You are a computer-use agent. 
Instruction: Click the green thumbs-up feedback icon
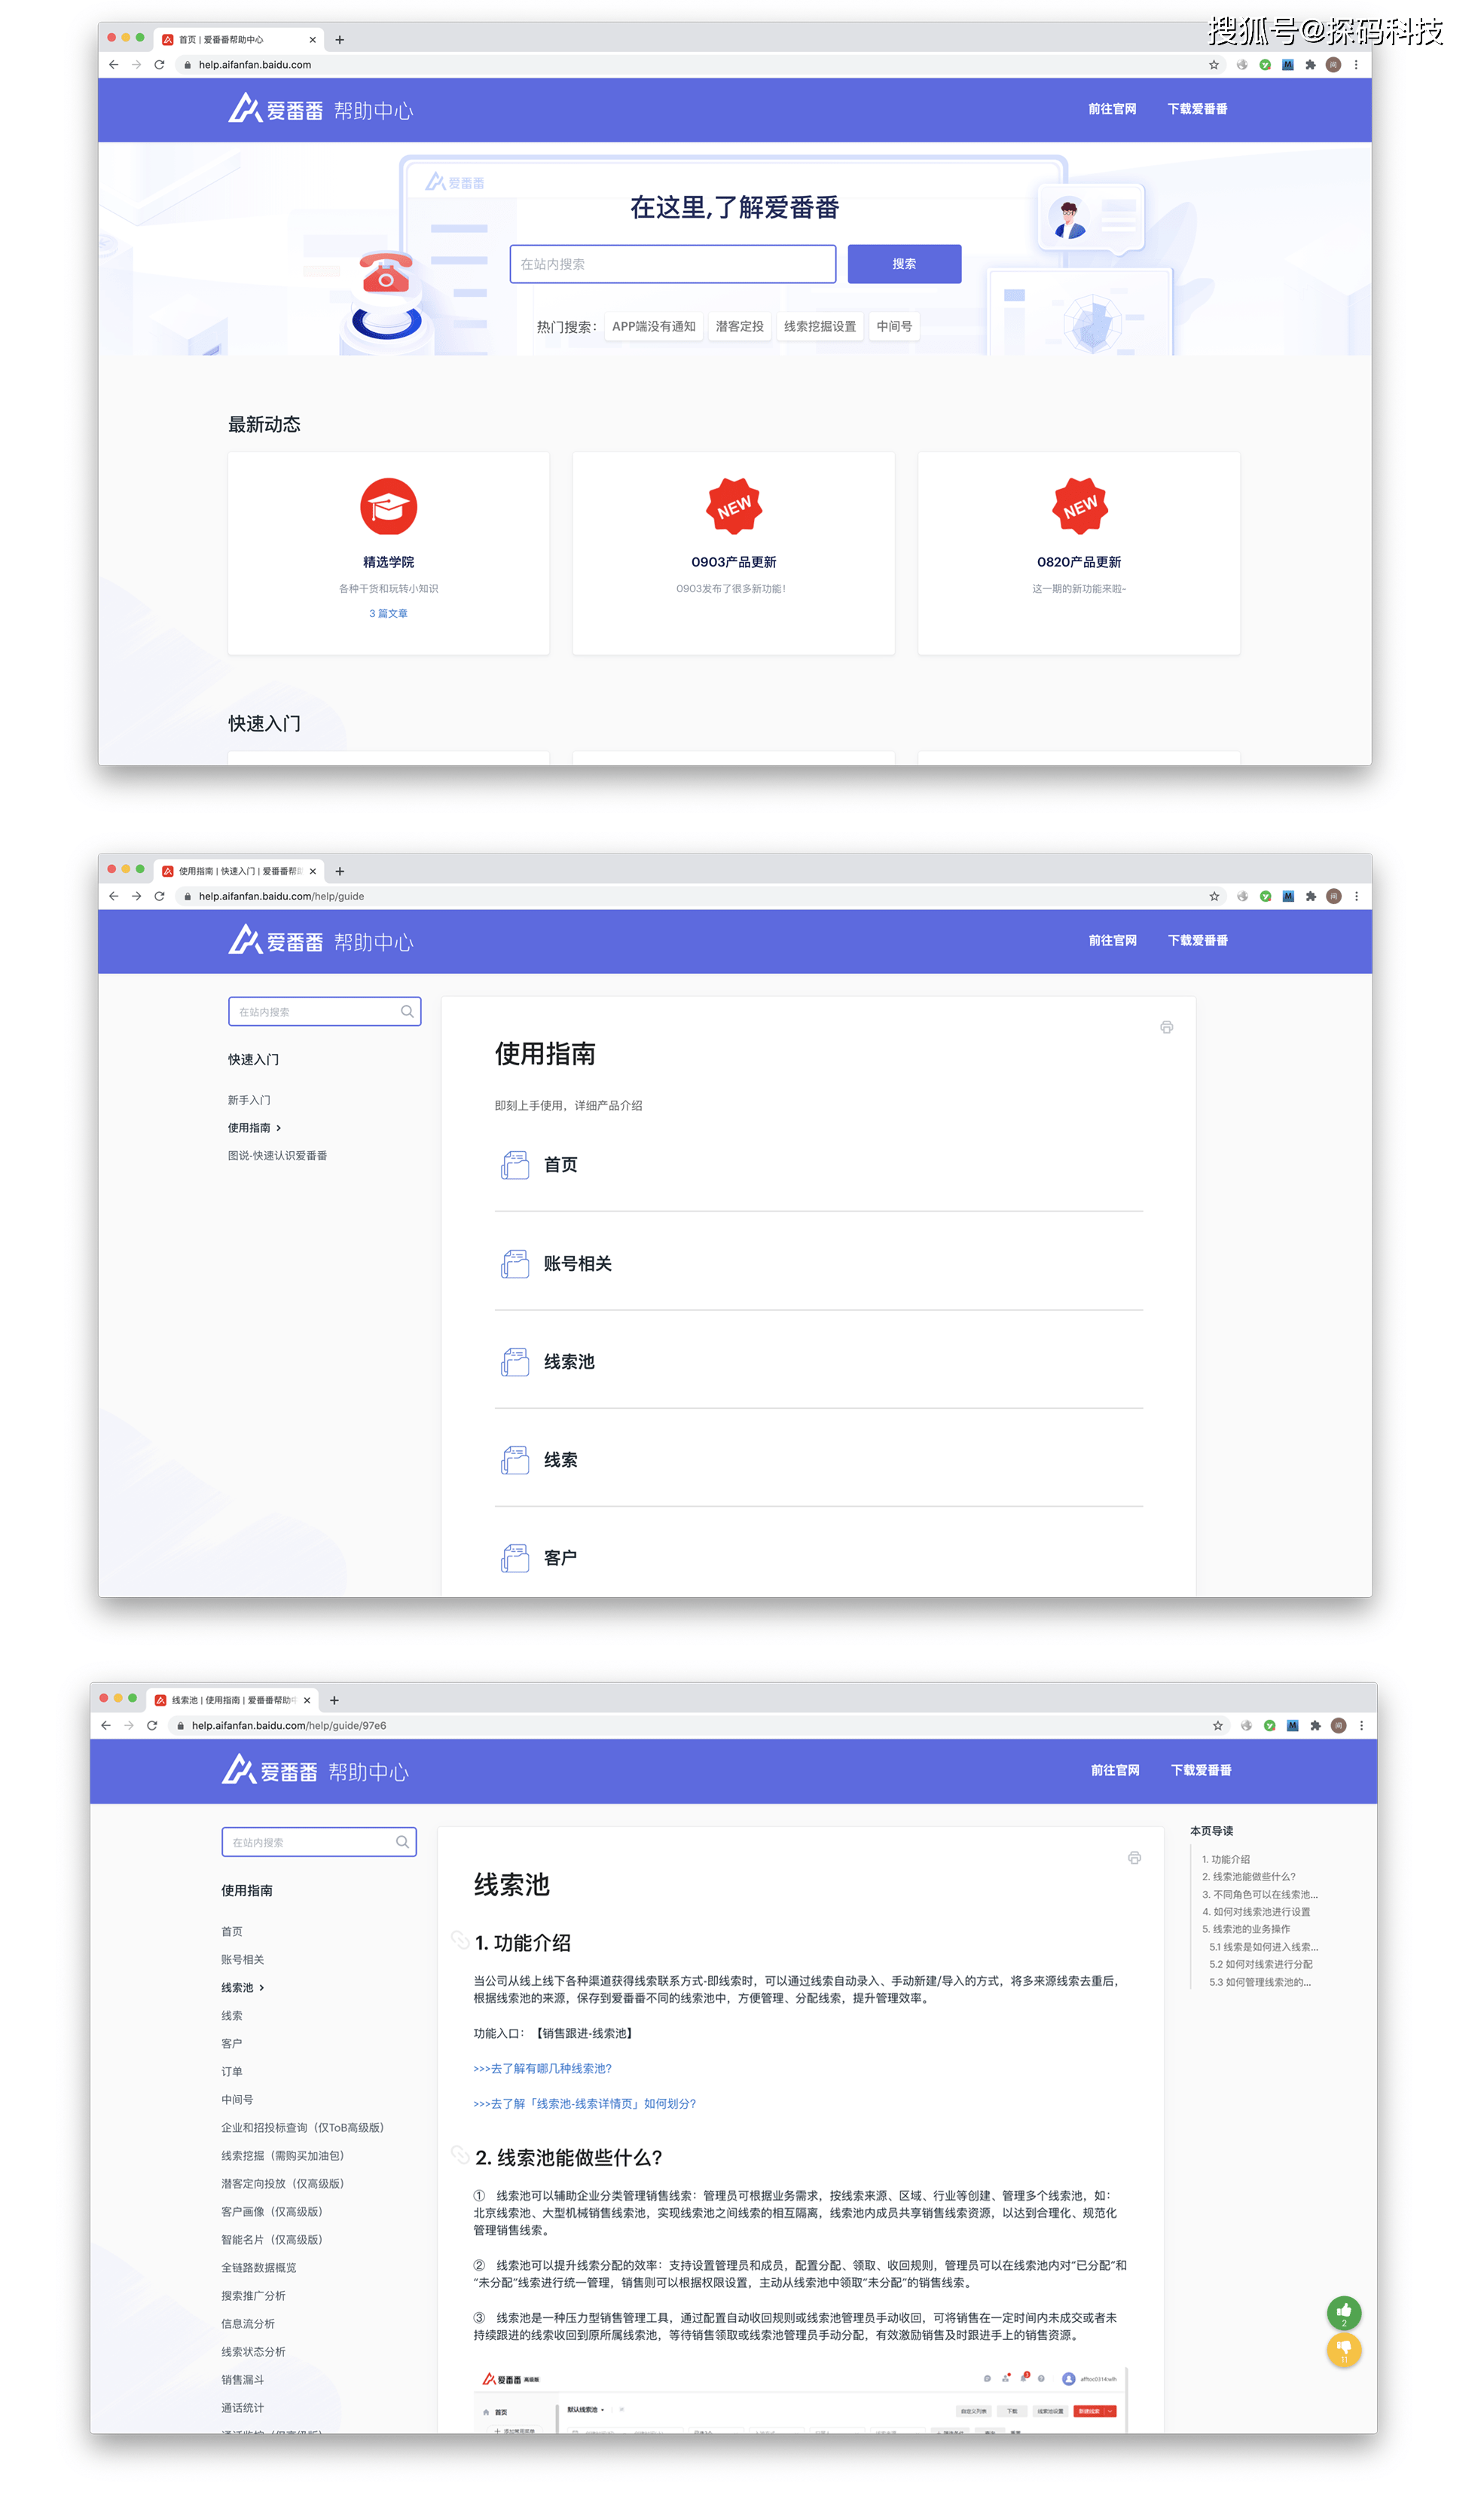(1343, 2311)
